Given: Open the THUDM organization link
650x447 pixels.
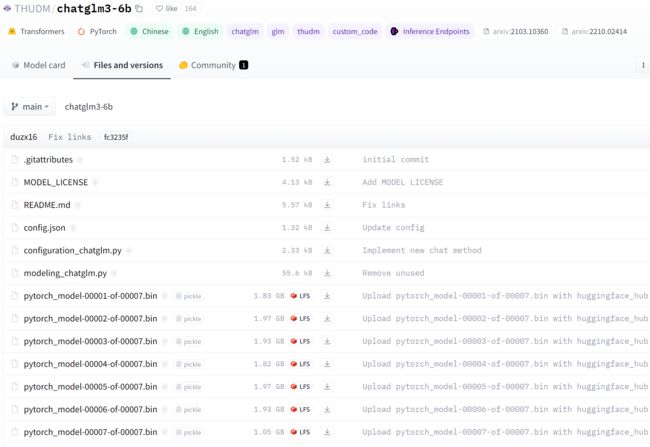Looking at the screenshot, I should [32, 8].
